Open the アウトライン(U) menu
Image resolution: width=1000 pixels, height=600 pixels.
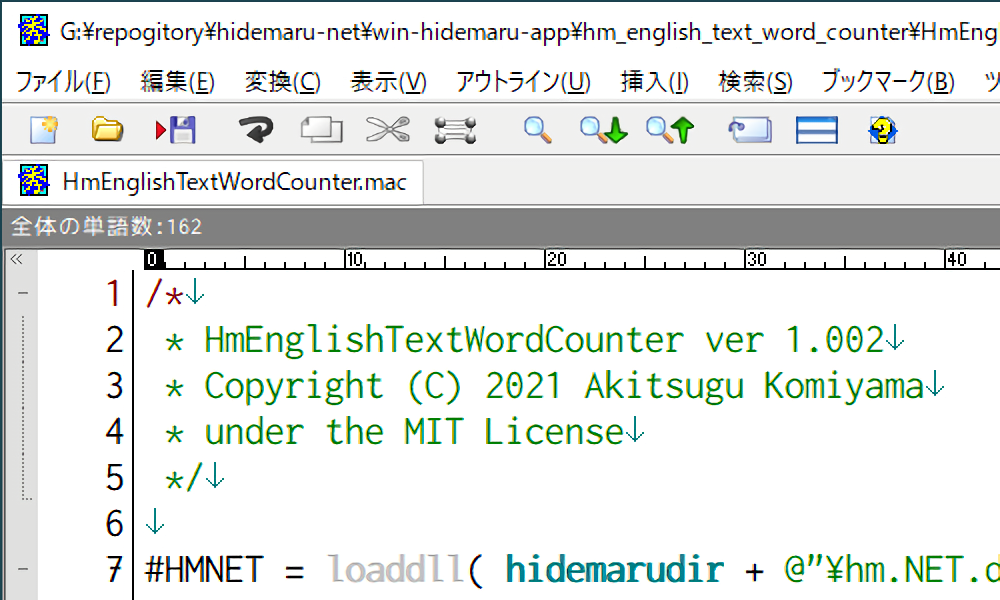tap(523, 82)
